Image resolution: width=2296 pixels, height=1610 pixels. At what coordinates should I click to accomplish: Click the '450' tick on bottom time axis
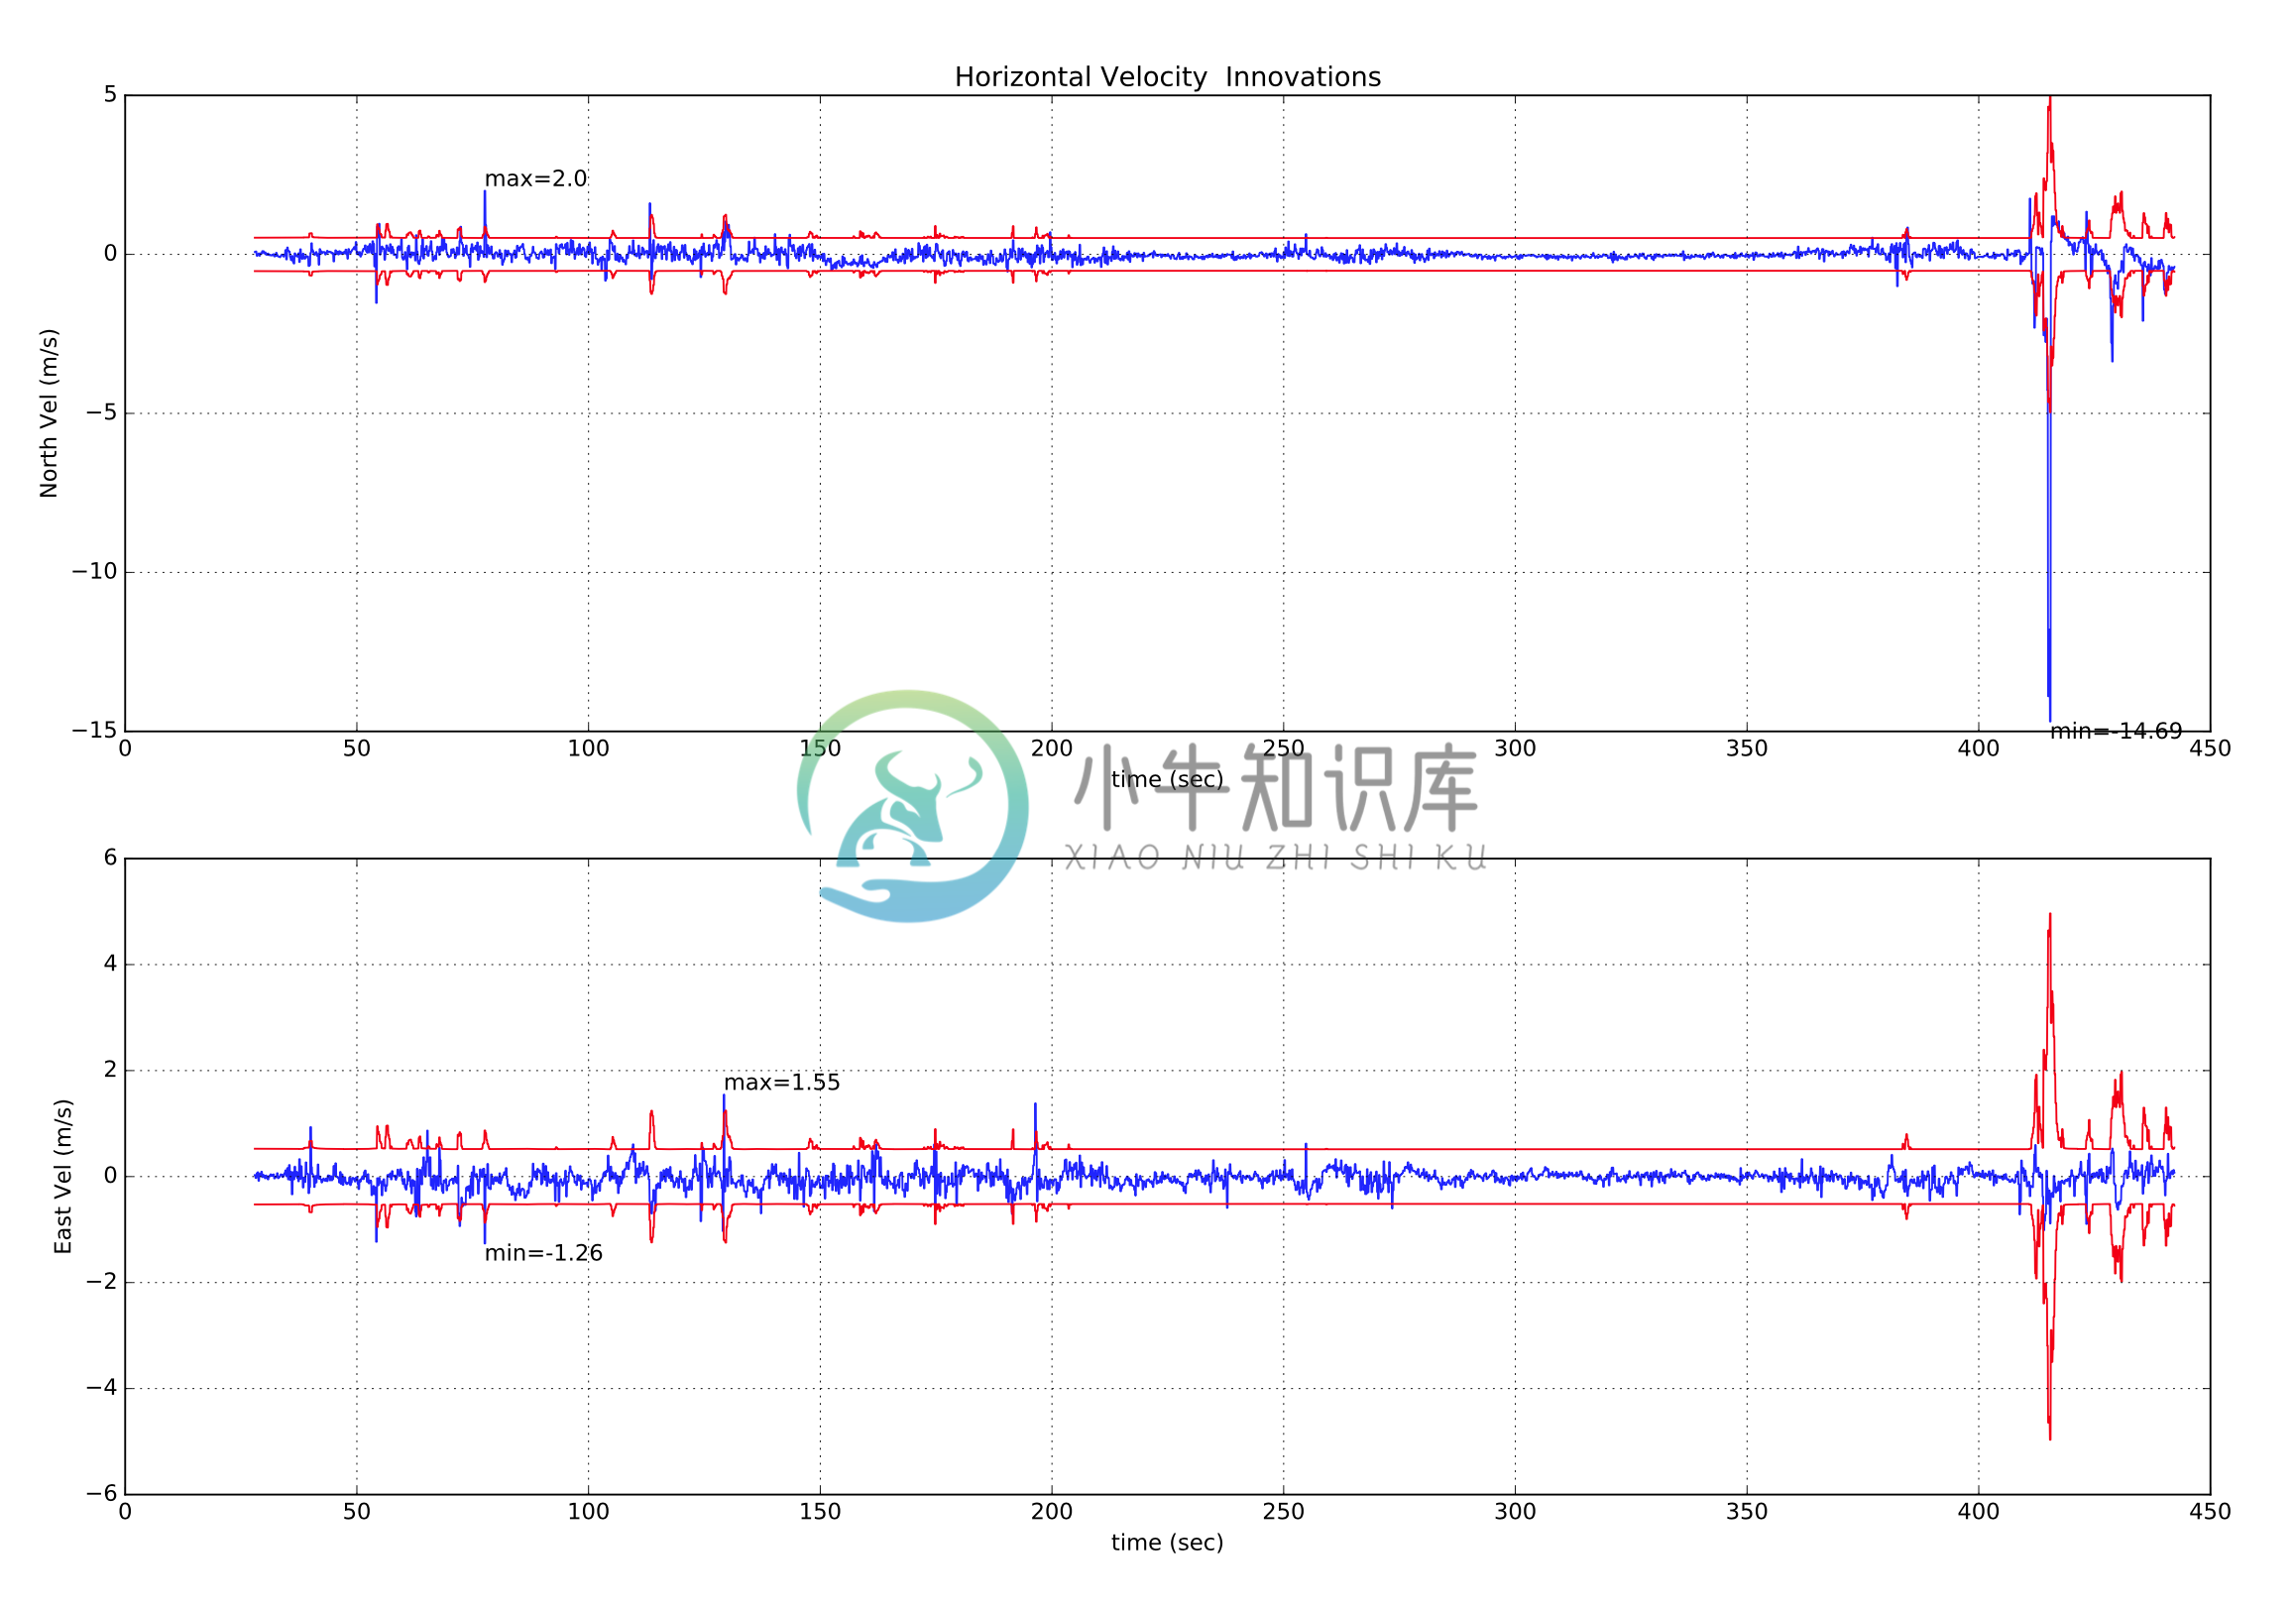pos(2210,1511)
